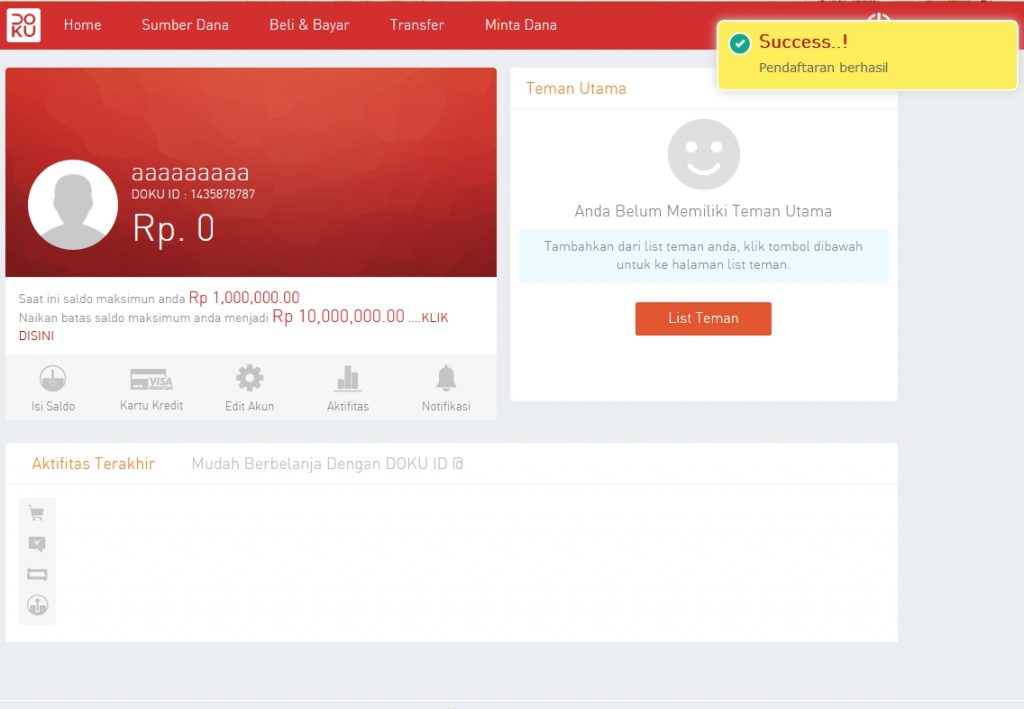Viewport: 1024px width, 709px height.
Task: Open the Sumber Dana menu
Action: [x=185, y=25]
